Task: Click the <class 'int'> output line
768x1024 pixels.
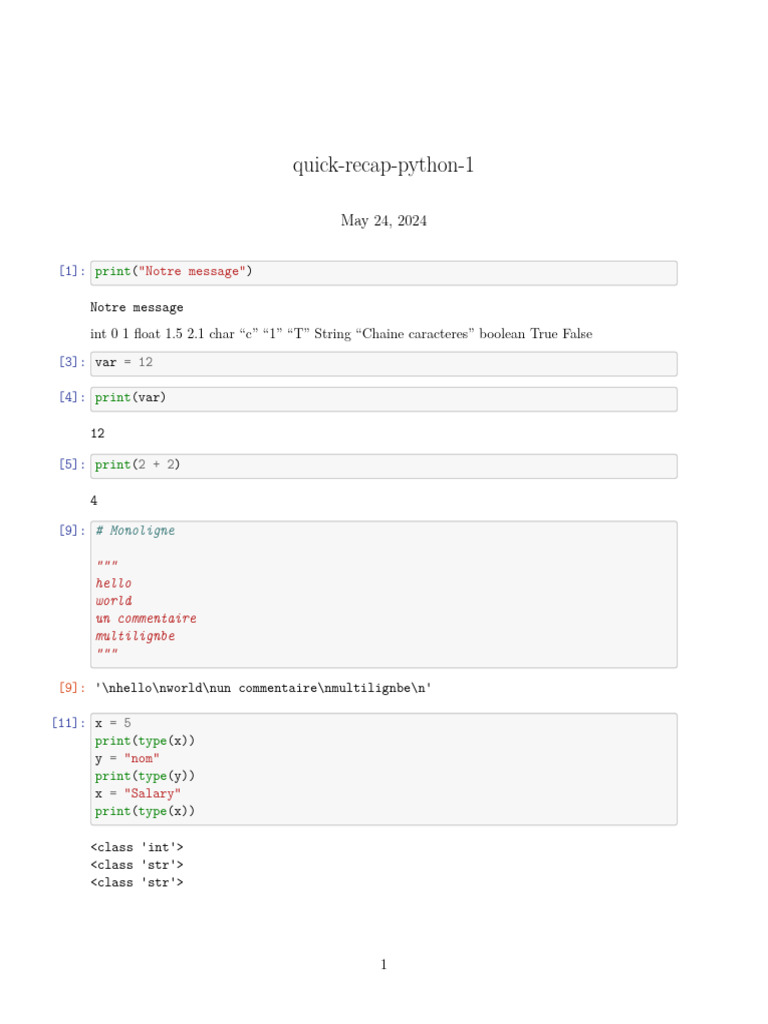Action: point(137,848)
